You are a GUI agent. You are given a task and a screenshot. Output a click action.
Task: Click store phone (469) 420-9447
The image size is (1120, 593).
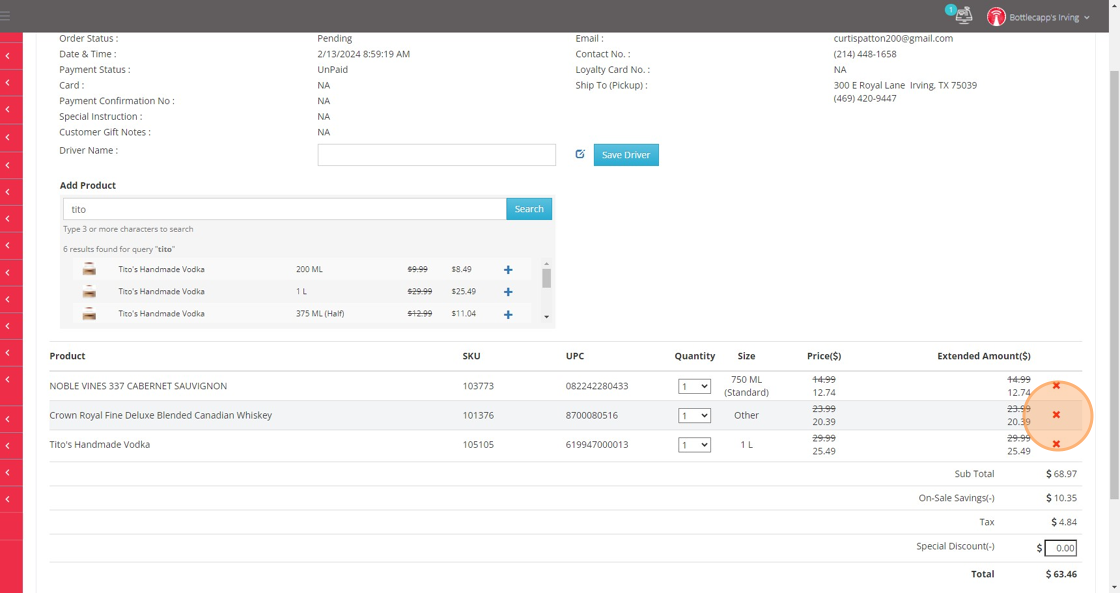tap(864, 99)
